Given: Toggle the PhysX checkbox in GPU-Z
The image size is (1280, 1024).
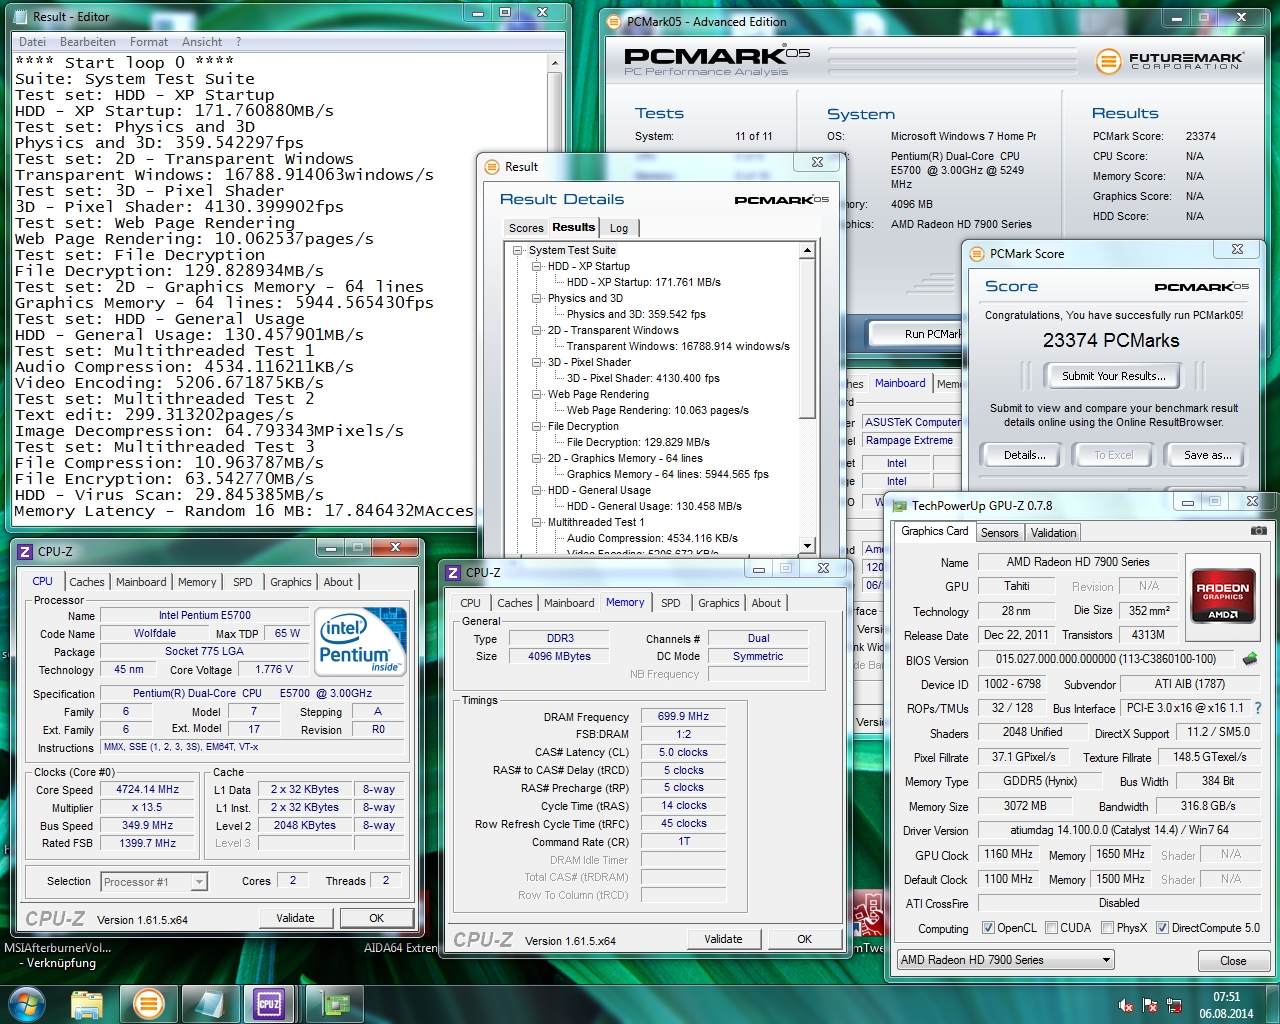Looking at the screenshot, I should 1107,928.
